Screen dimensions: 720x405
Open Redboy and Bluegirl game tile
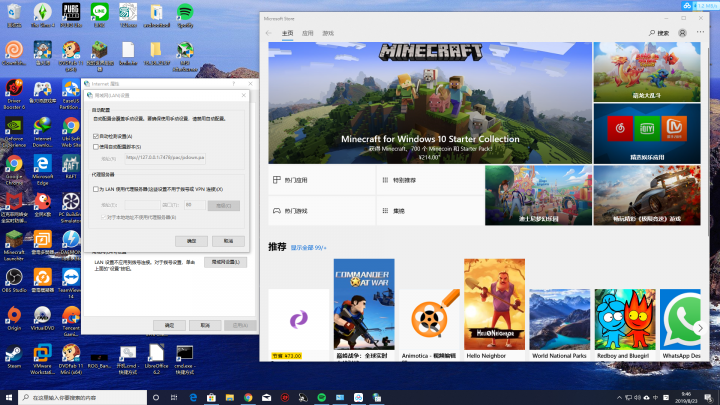[625, 324]
